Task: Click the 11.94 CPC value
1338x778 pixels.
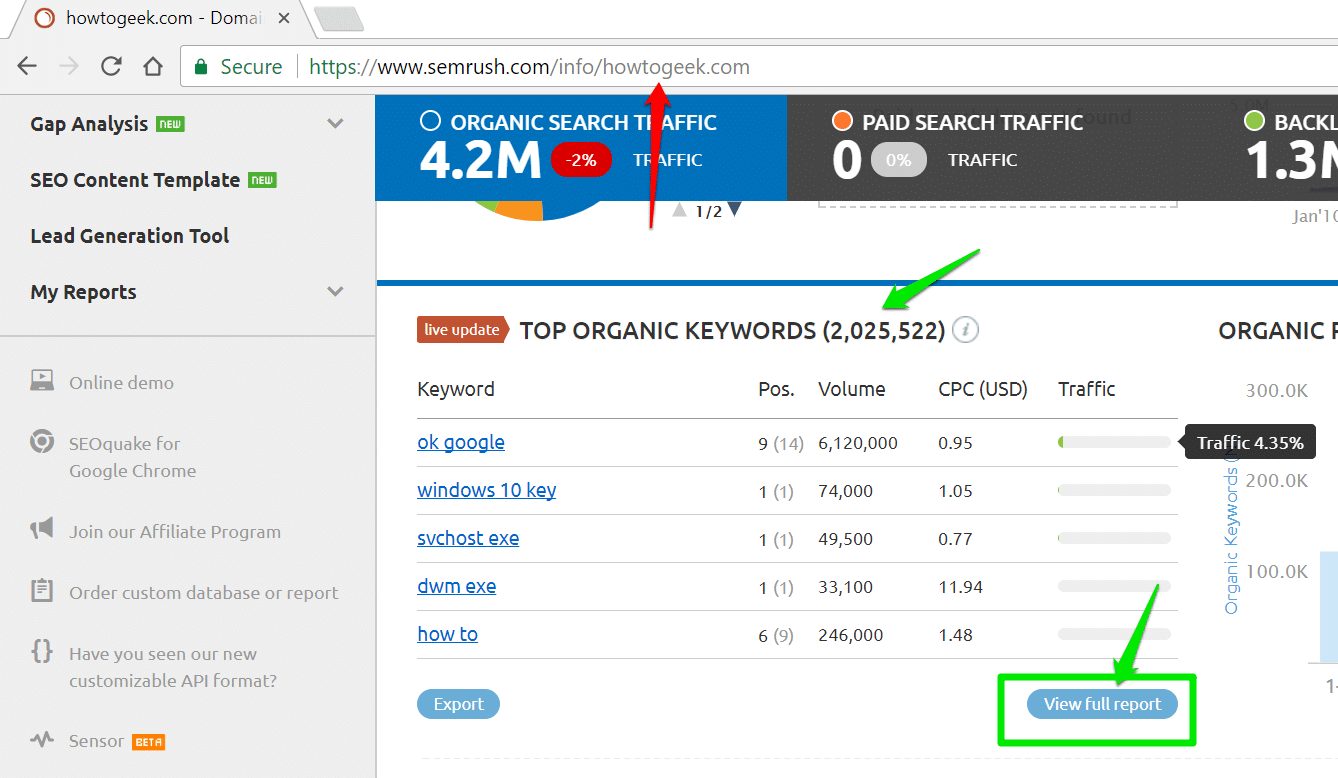Action: pos(960,586)
